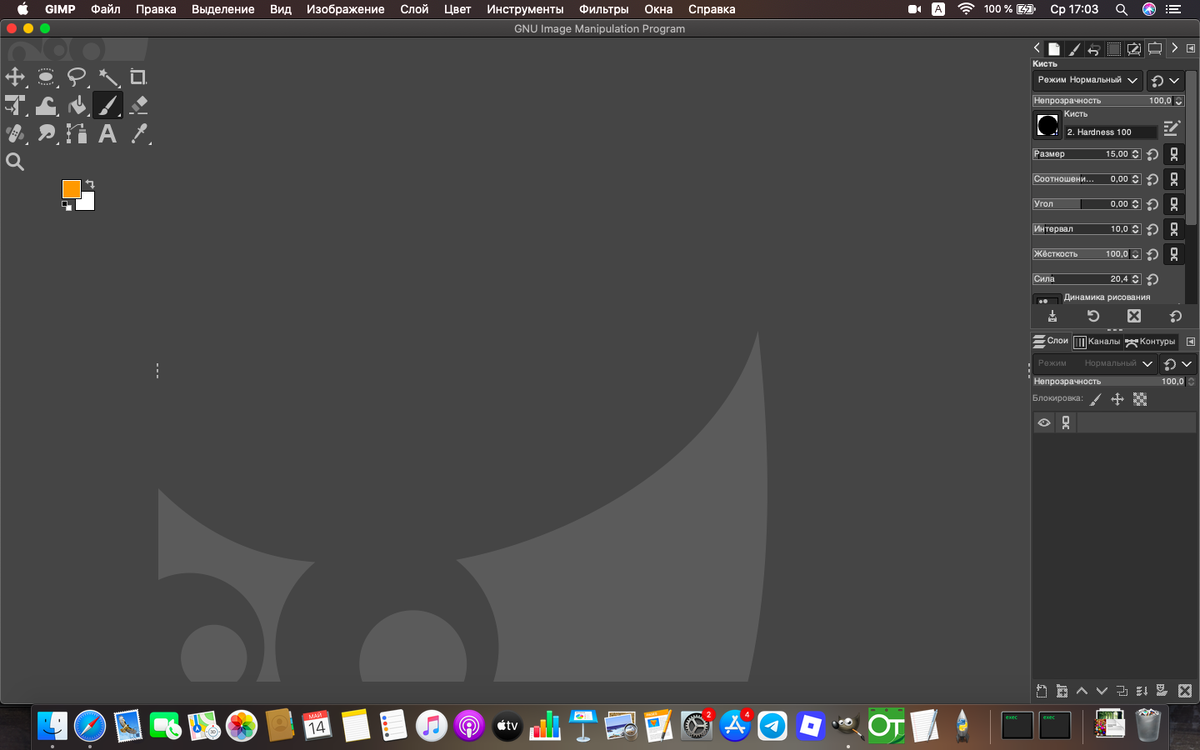
Task: Choose the Free Select lasso tool
Action: pyautogui.click(x=77, y=77)
